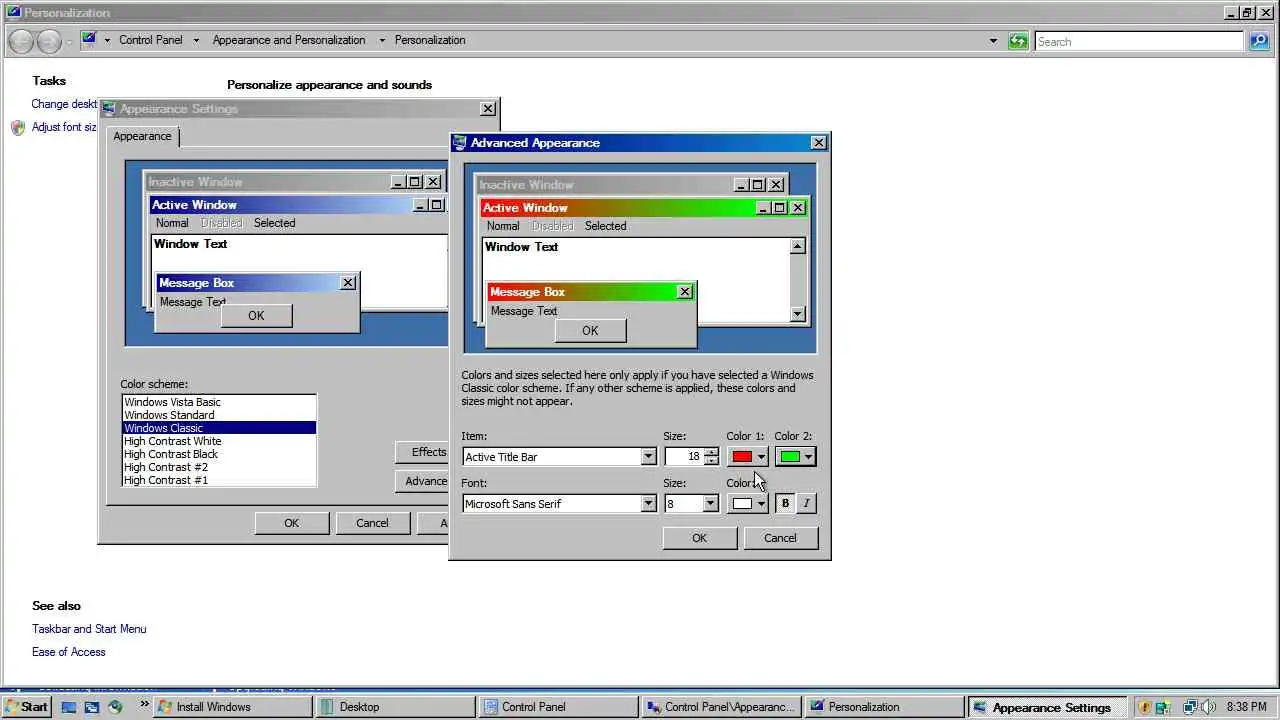This screenshot has width=1280, height=720.
Task: Click the Forward navigation arrow button
Action: click(49, 41)
